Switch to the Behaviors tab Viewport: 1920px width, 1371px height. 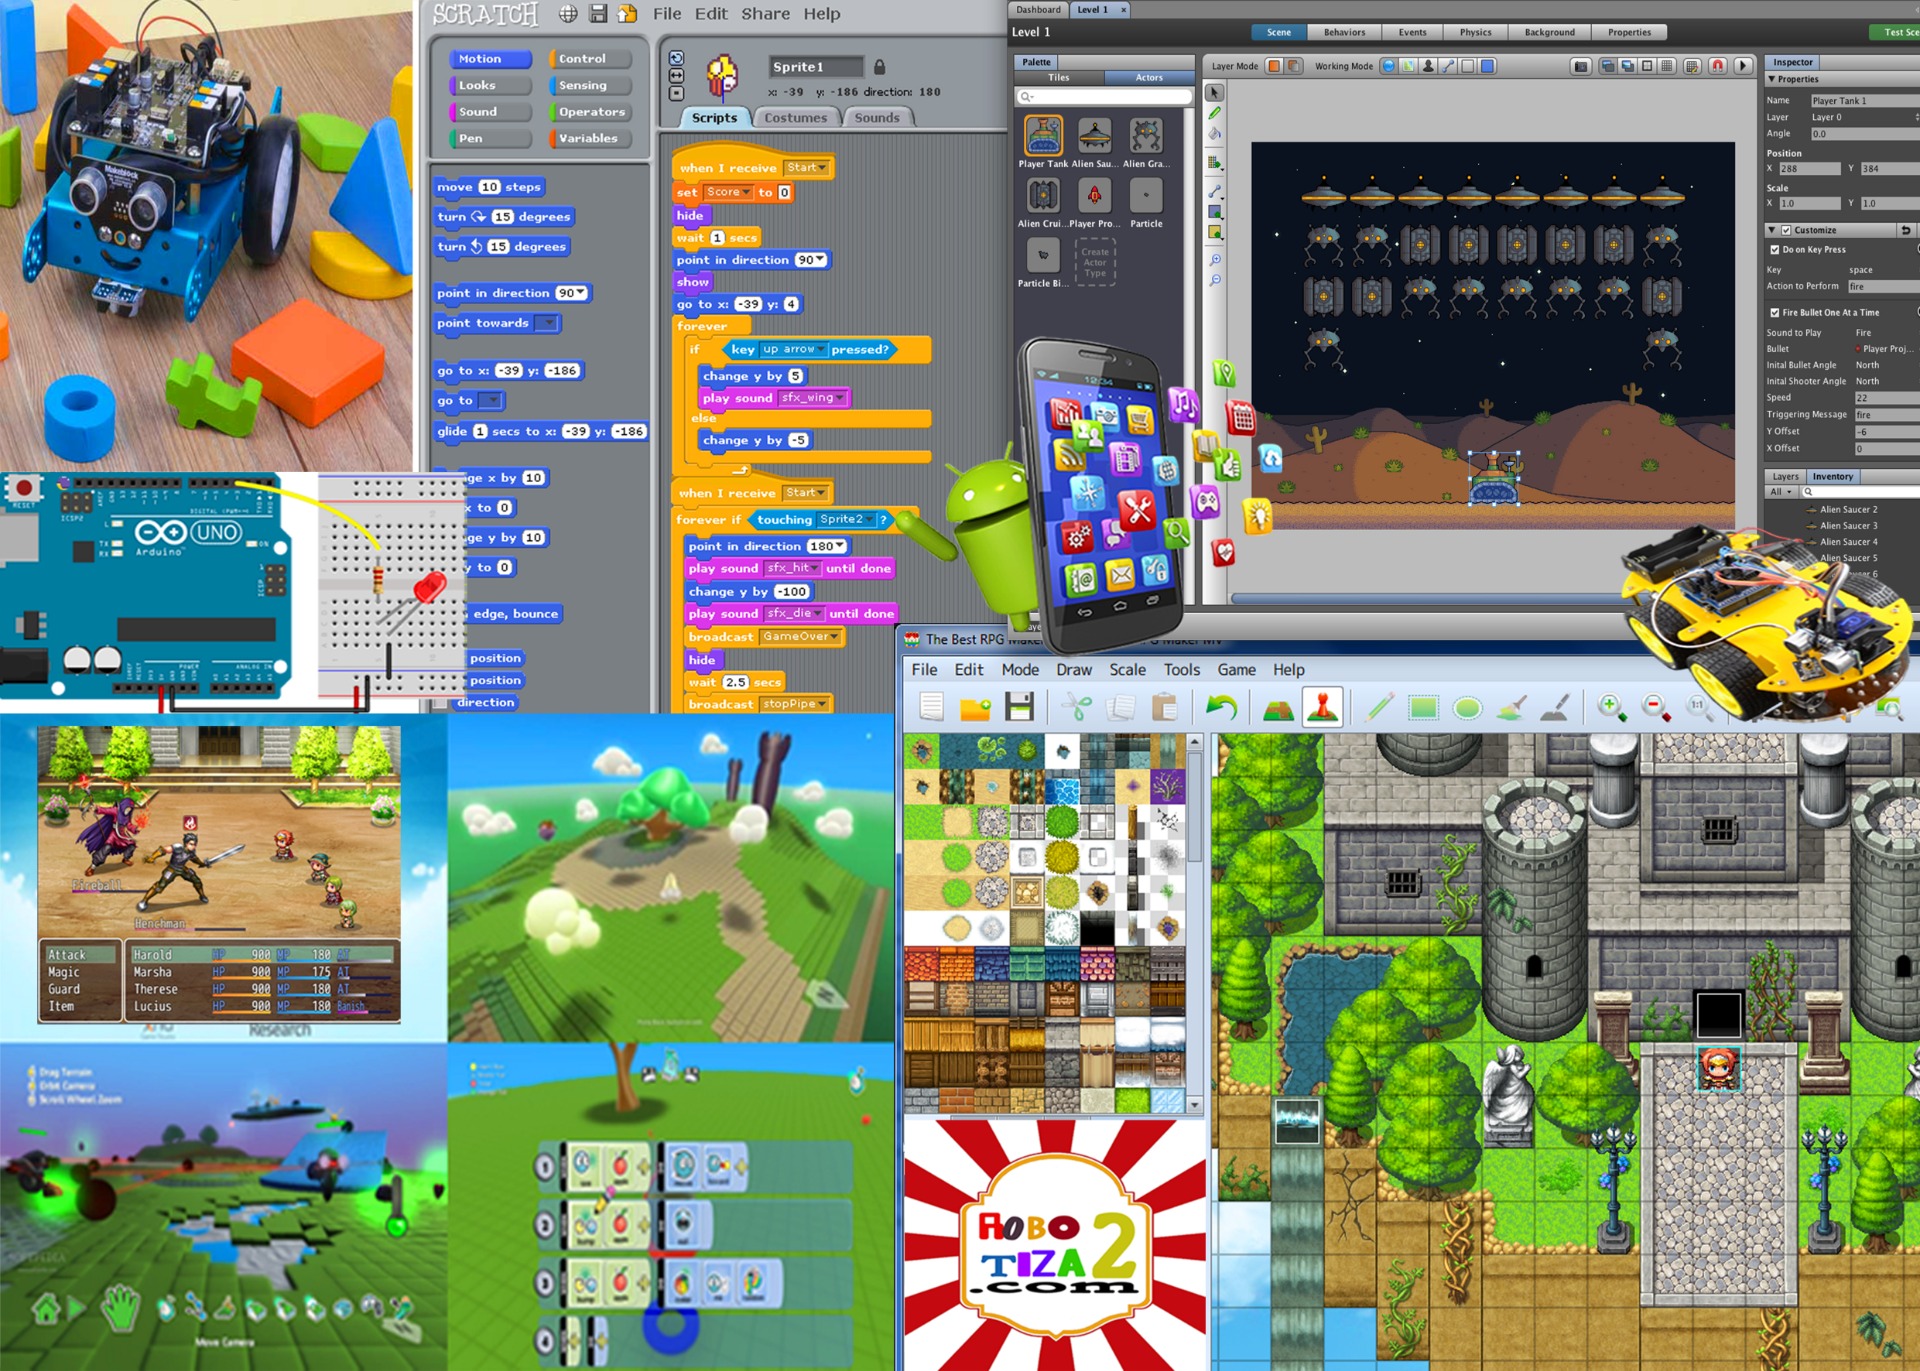(1343, 32)
